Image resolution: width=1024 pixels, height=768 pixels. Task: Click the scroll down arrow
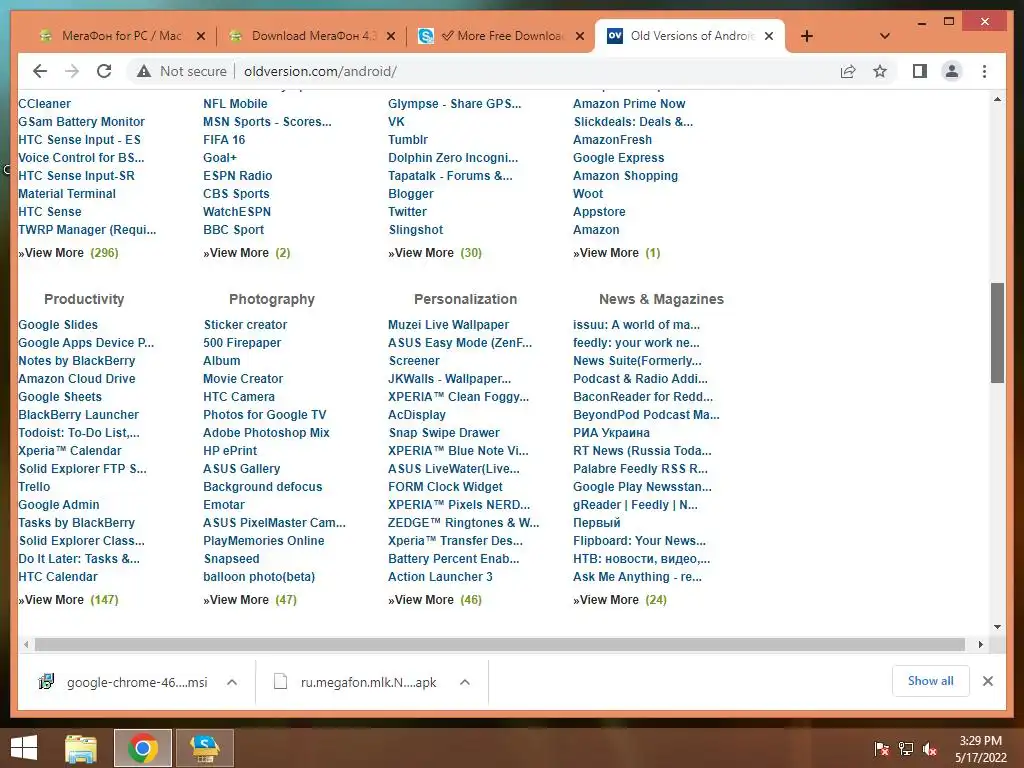[x=997, y=627]
